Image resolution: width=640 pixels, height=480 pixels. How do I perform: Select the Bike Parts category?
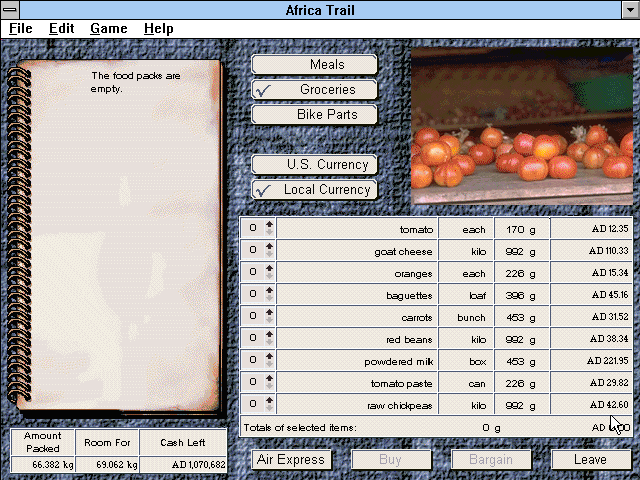click(x=314, y=114)
